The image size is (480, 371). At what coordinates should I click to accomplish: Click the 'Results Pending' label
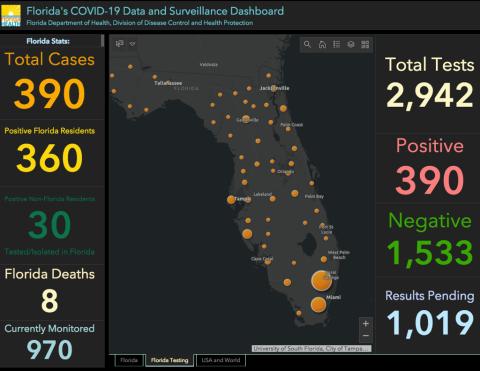[430, 296]
